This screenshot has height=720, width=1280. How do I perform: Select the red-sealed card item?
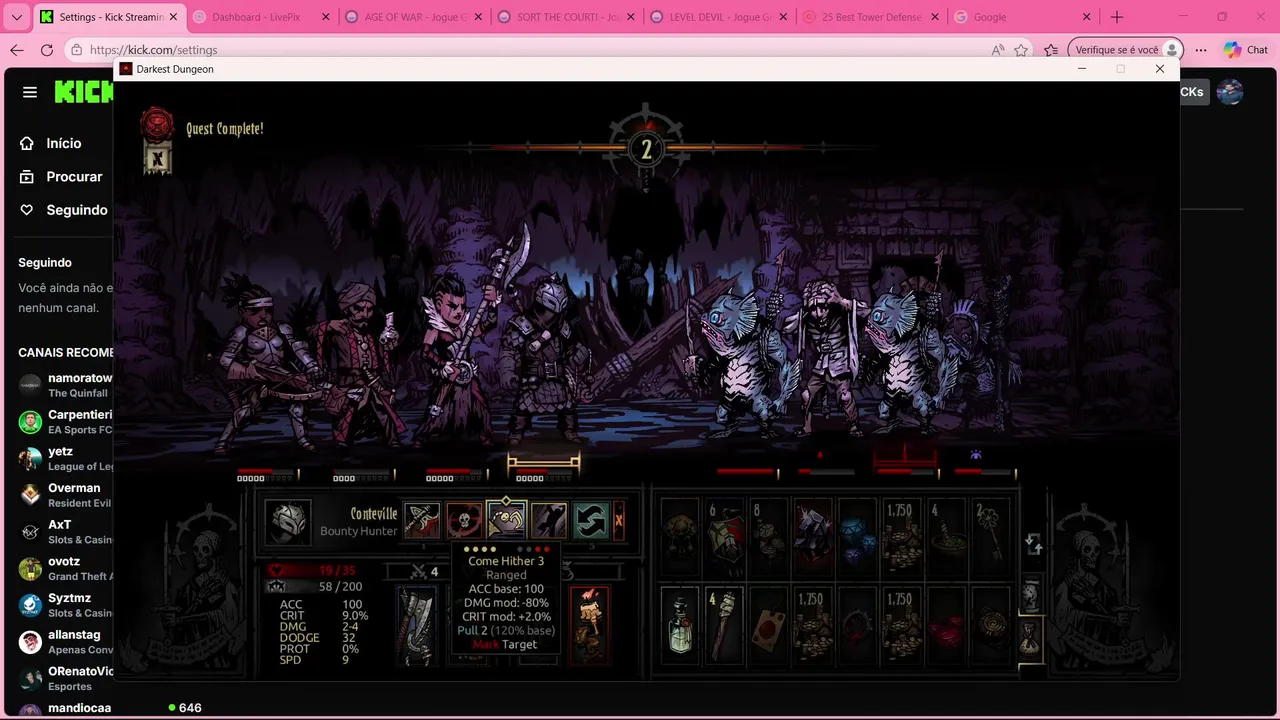coord(768,626)
